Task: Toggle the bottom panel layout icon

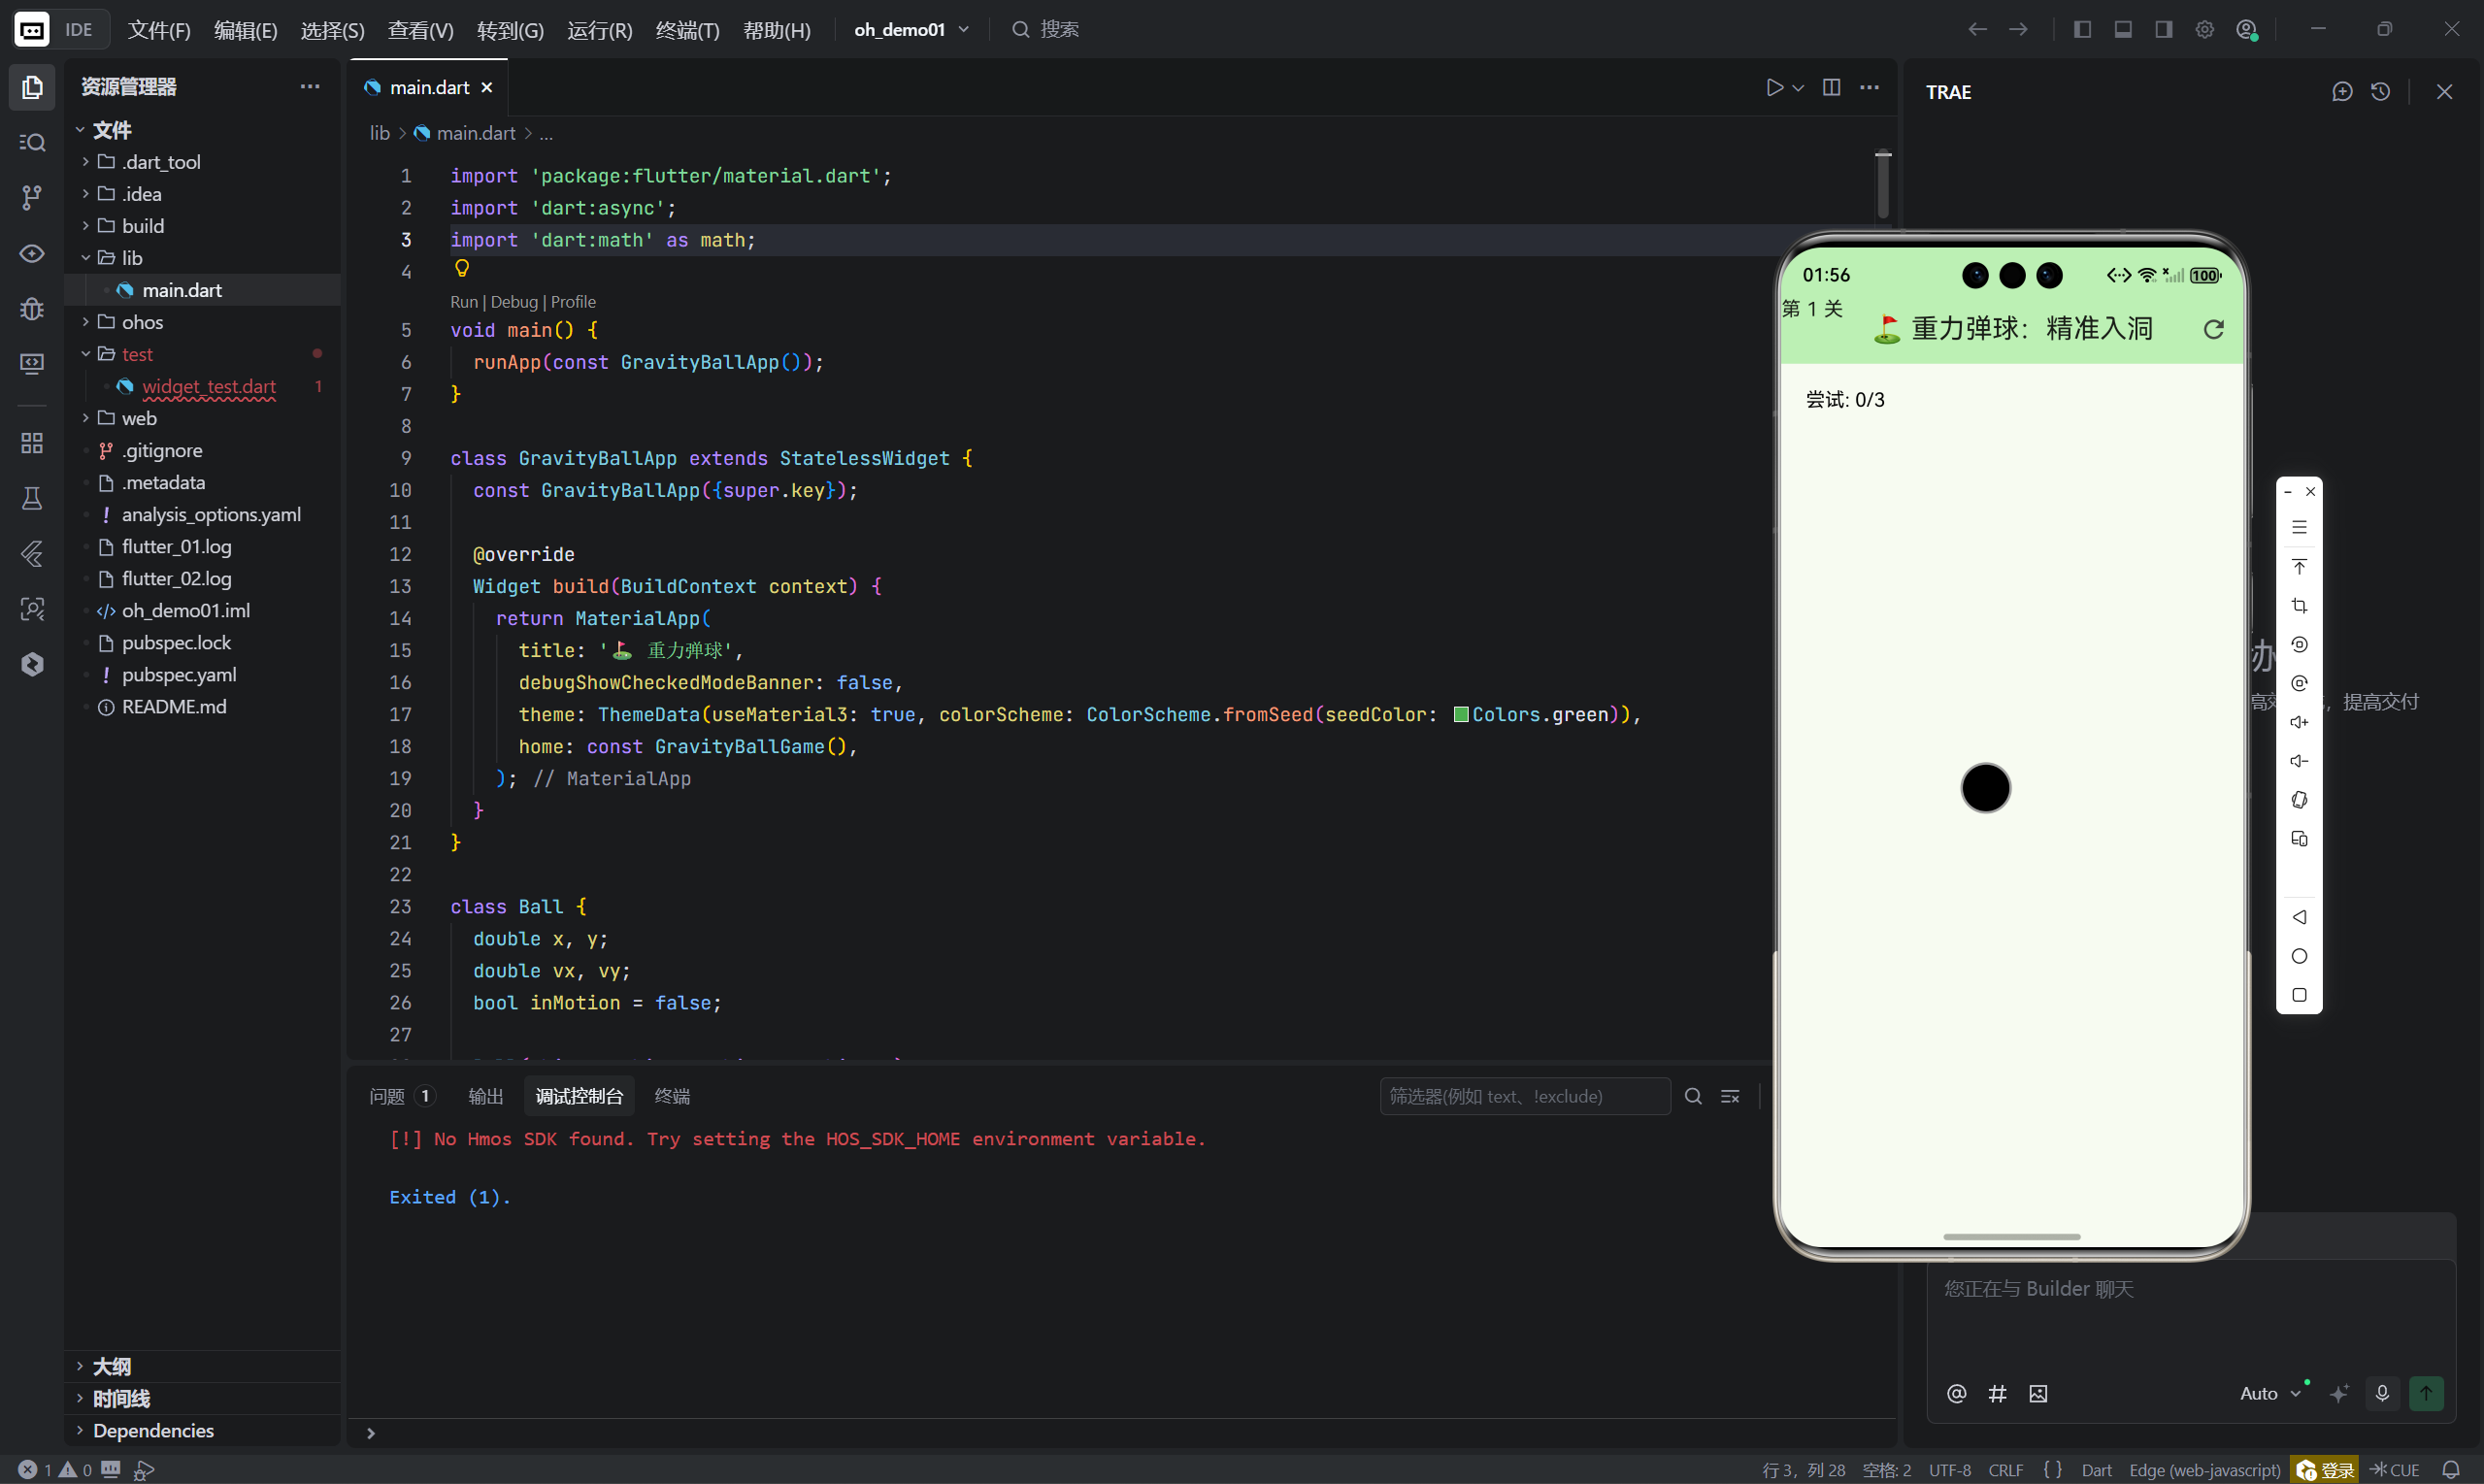Action: pyautogui.click(x=2123, y=30)
